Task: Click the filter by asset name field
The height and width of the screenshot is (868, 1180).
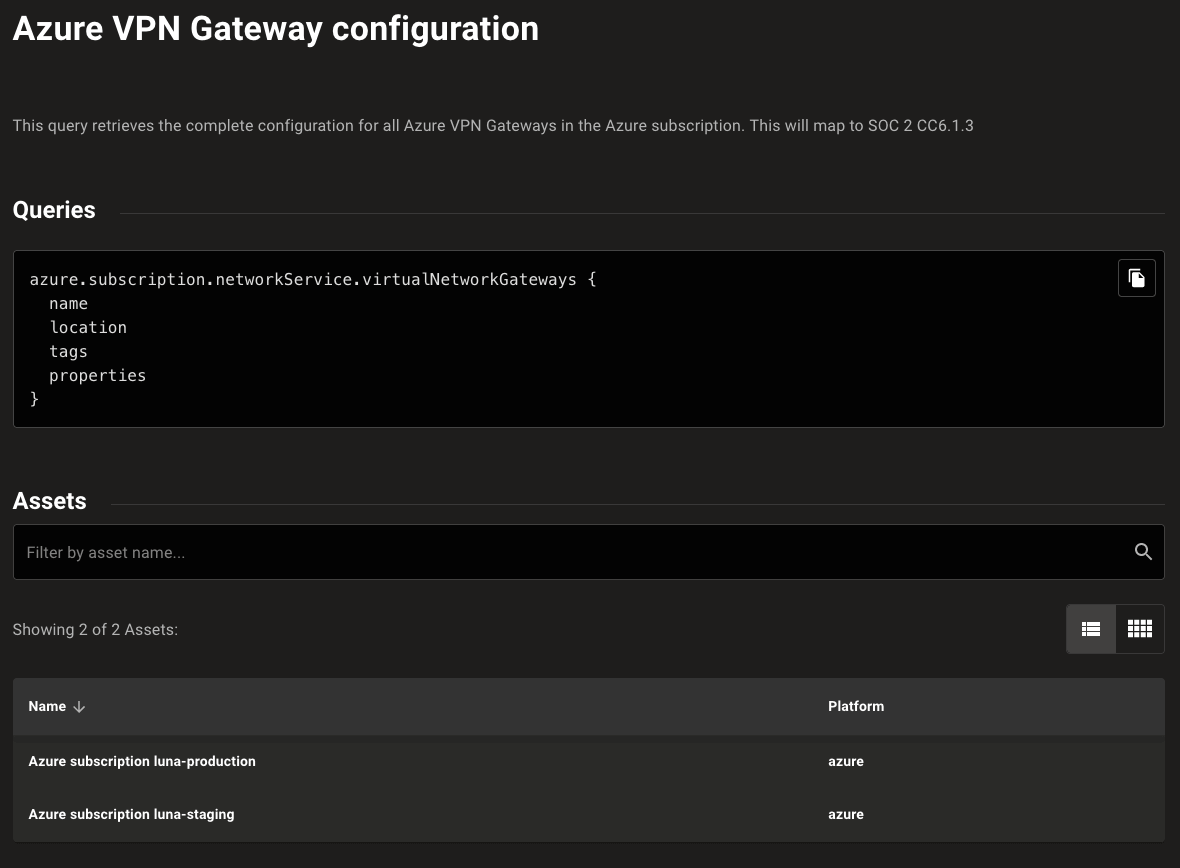Action: click(400, 552)
